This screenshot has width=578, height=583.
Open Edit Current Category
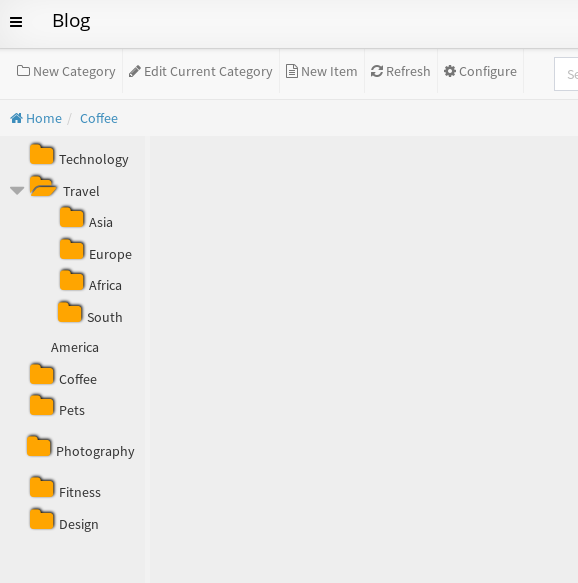[201, 71]
